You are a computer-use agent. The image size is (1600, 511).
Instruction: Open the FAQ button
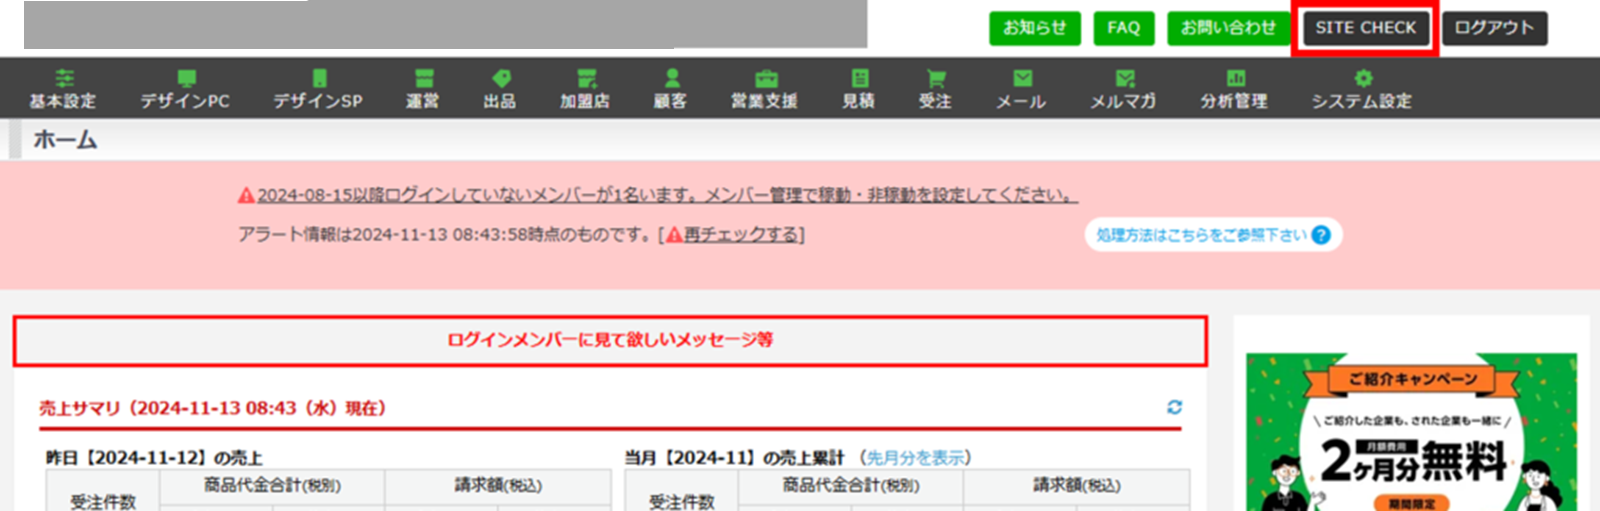coord(1124,28)
